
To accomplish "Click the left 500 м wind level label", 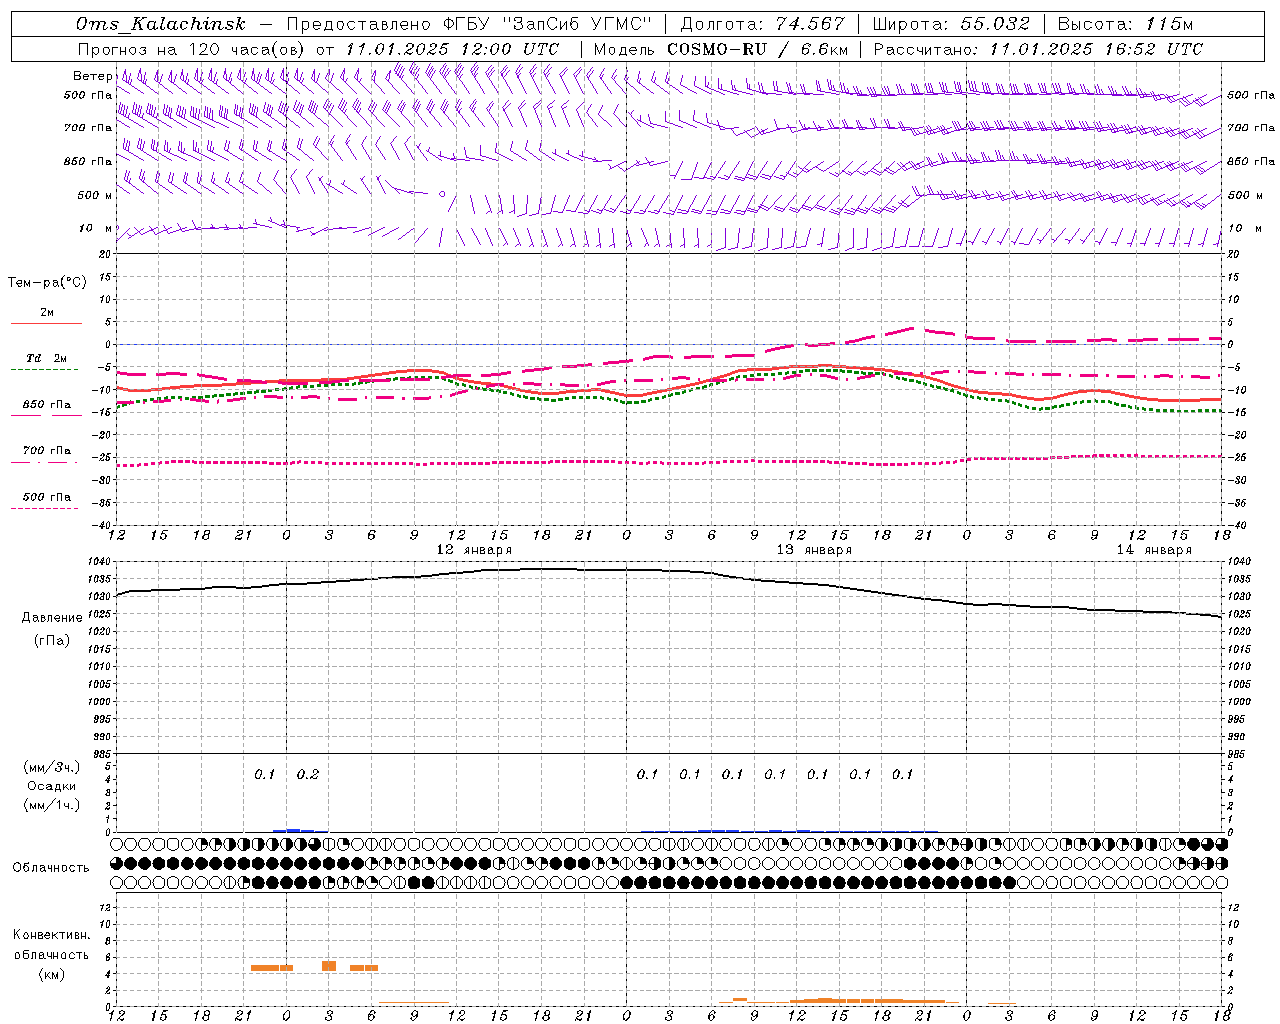I will coord(95,195).
